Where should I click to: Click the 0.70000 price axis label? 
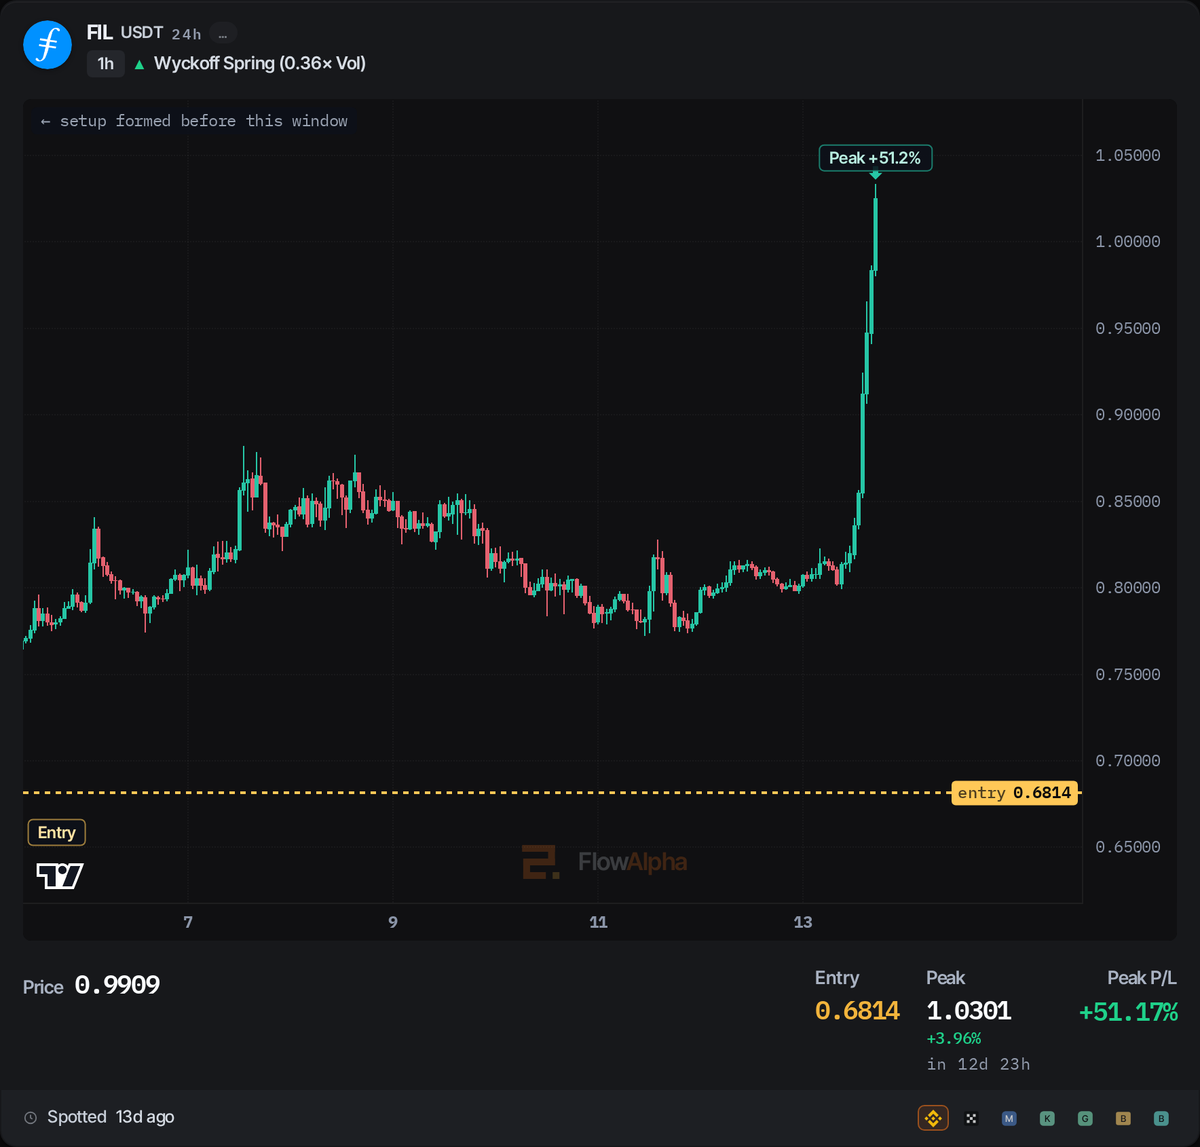tap(1128, 760)
